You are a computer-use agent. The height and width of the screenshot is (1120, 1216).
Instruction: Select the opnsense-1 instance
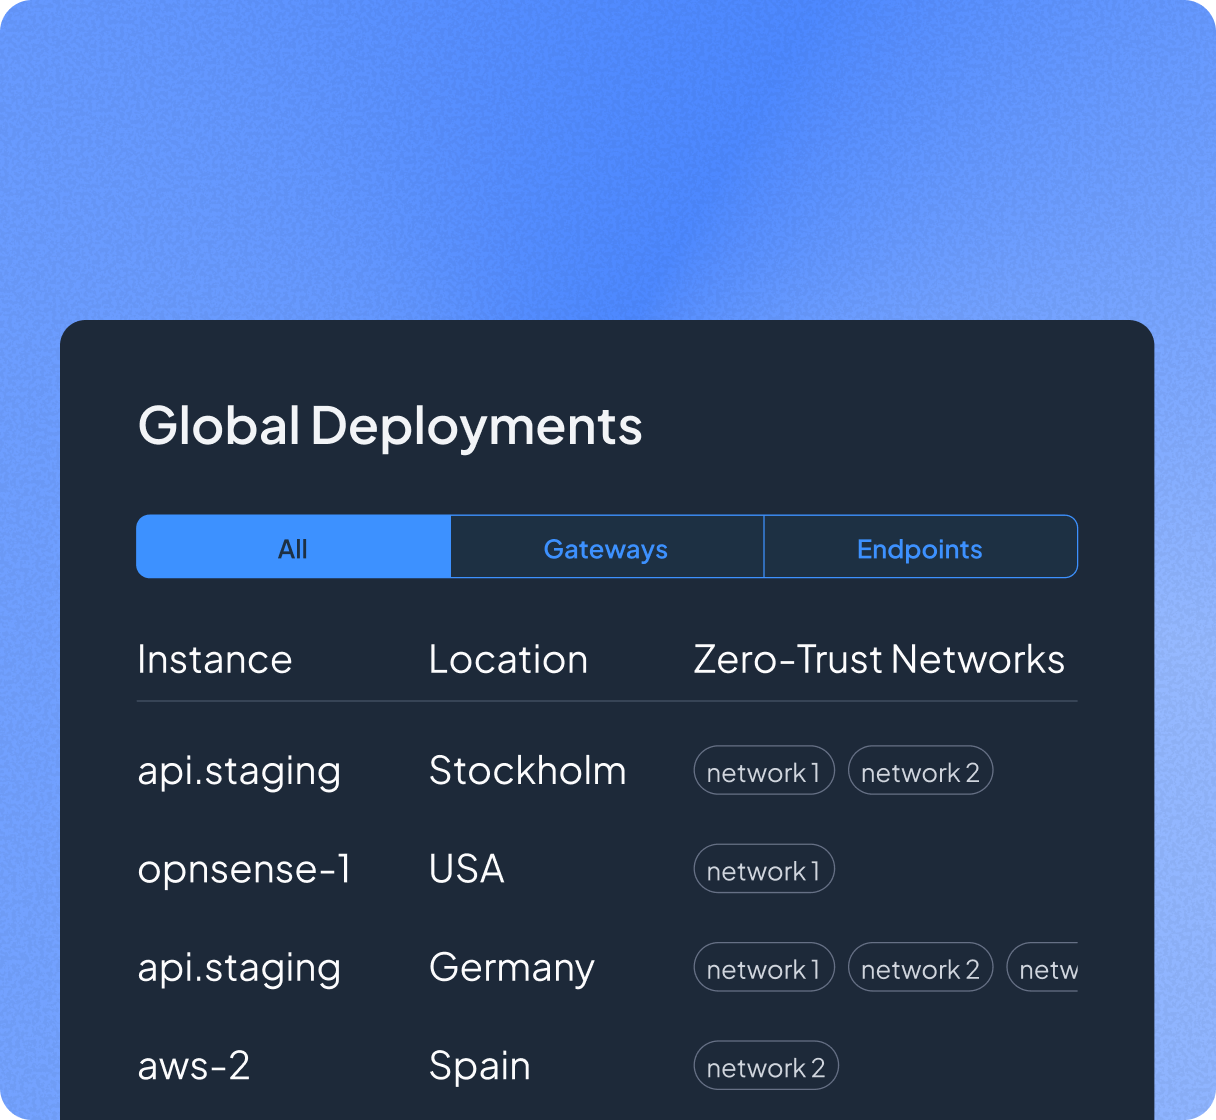pyautogui.click(x=244, y=869)
